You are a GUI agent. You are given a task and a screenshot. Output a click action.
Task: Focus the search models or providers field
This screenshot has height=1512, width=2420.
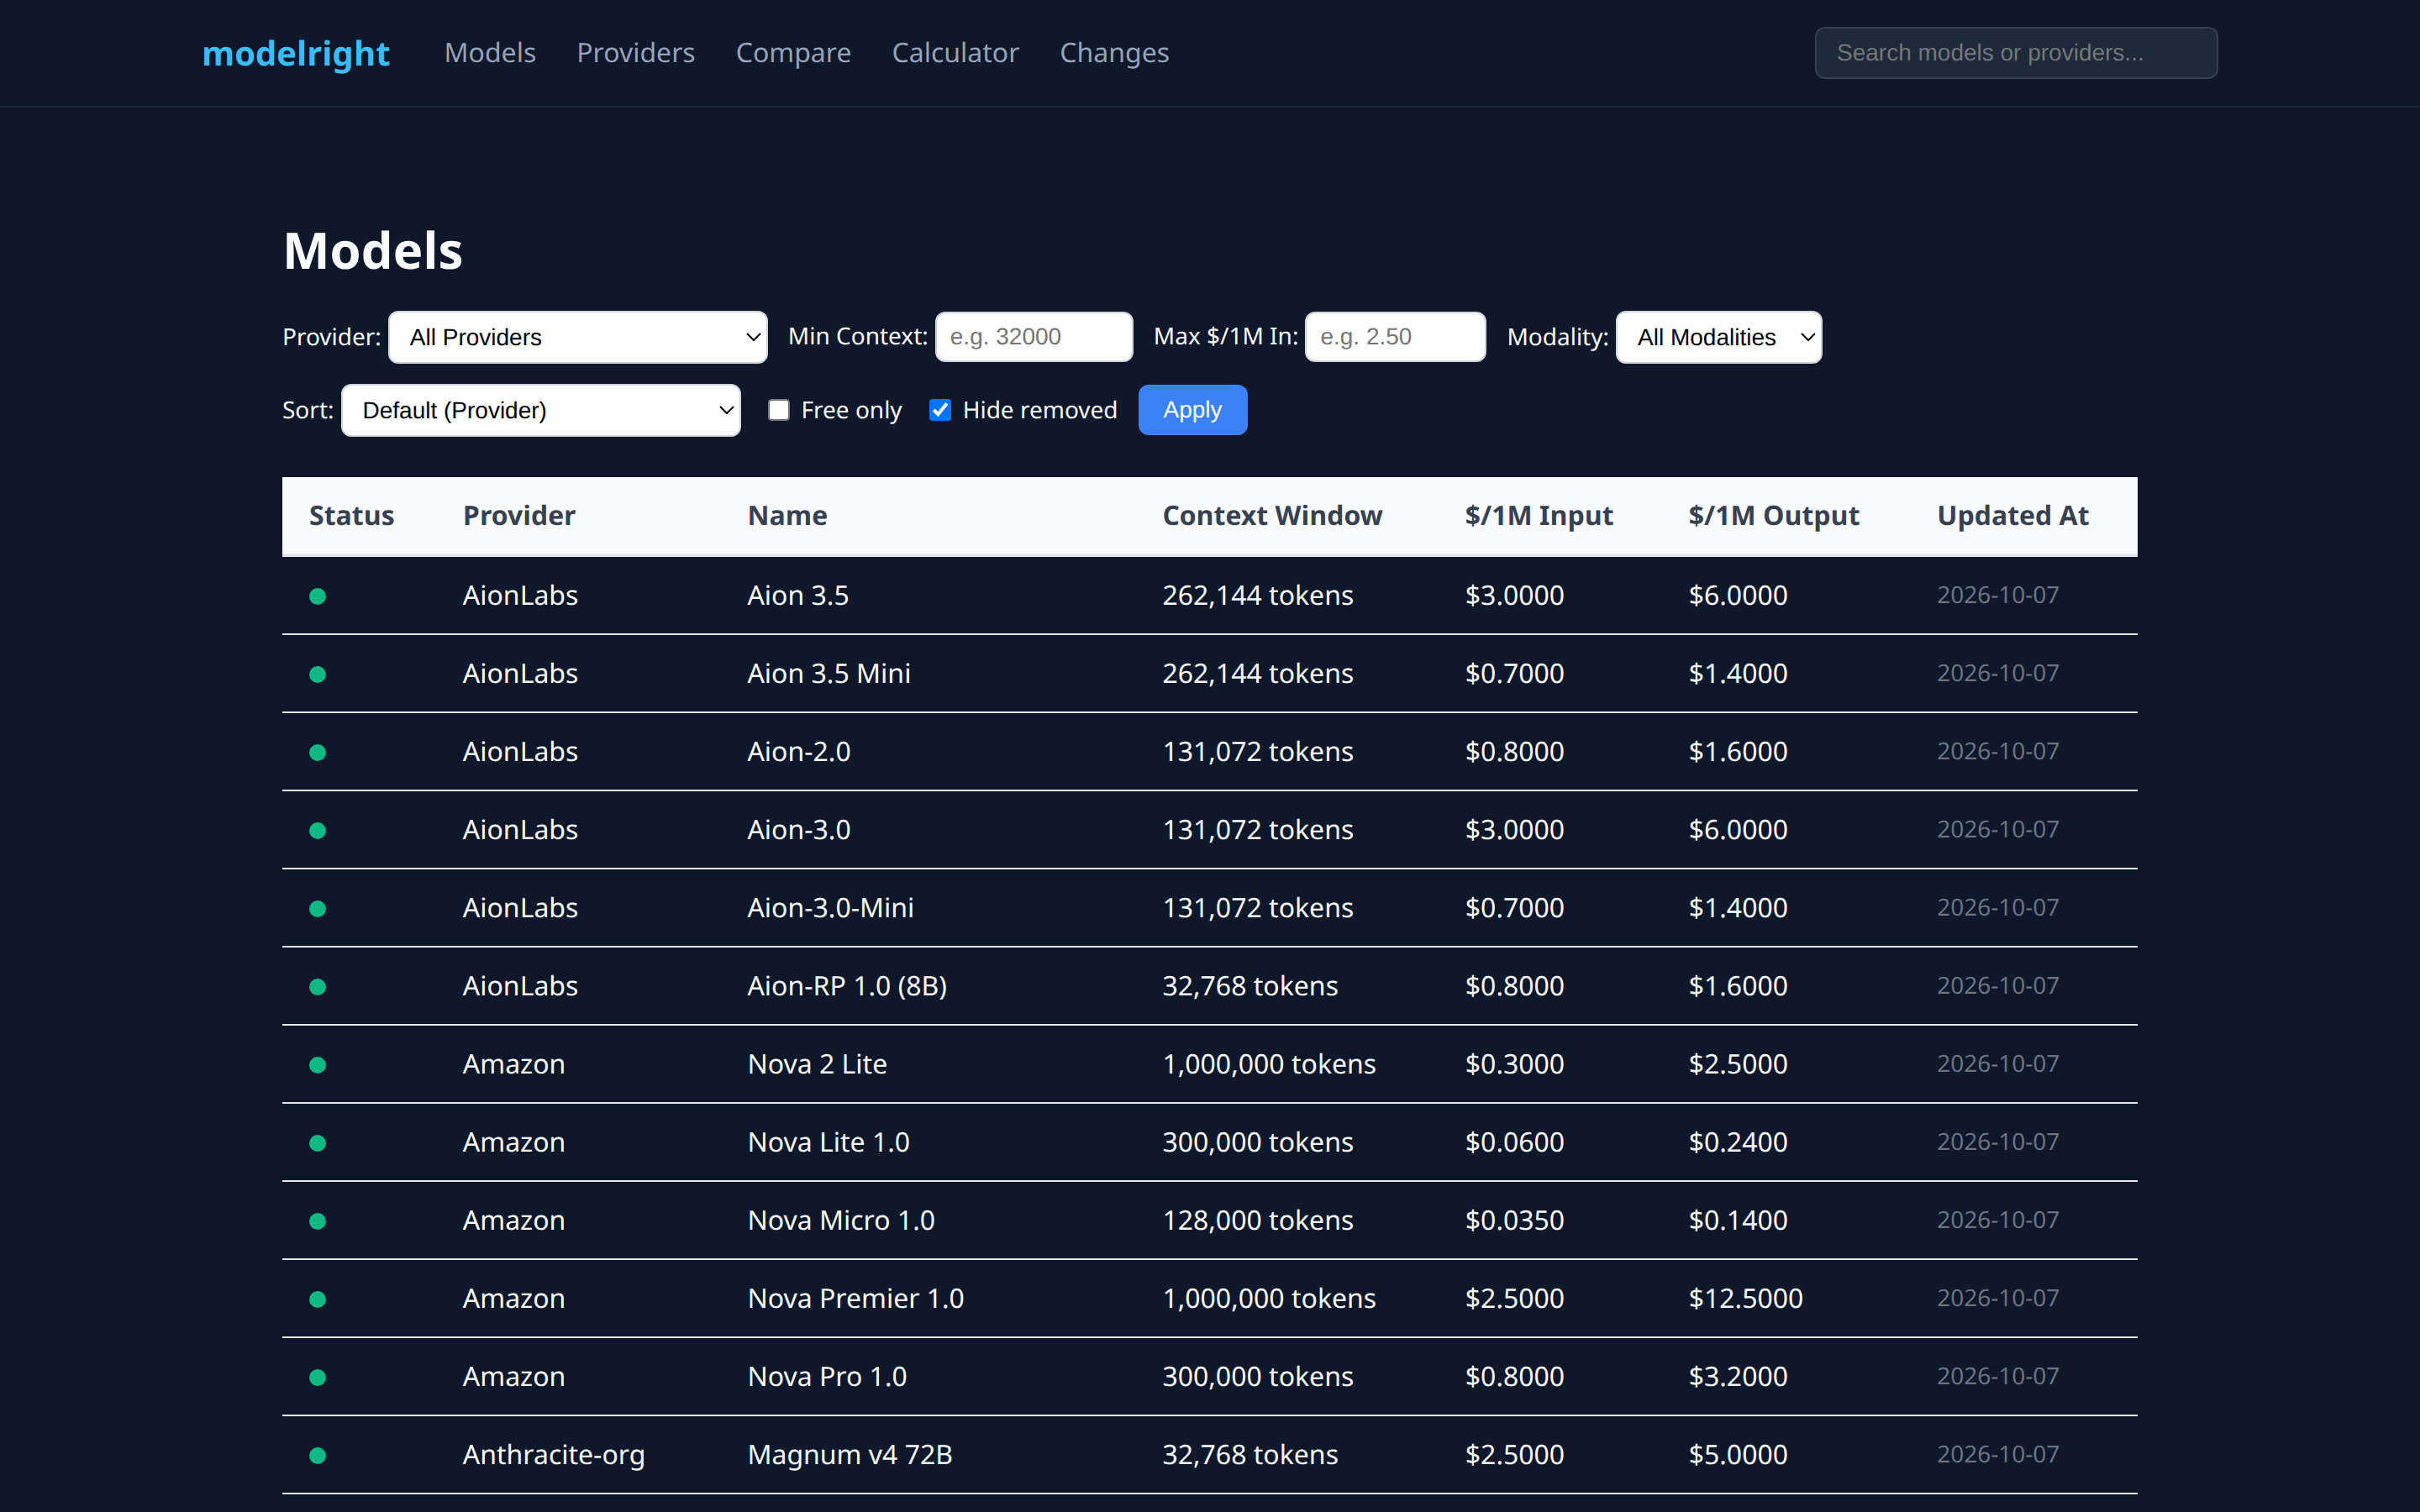click(x=2016, y=53)
